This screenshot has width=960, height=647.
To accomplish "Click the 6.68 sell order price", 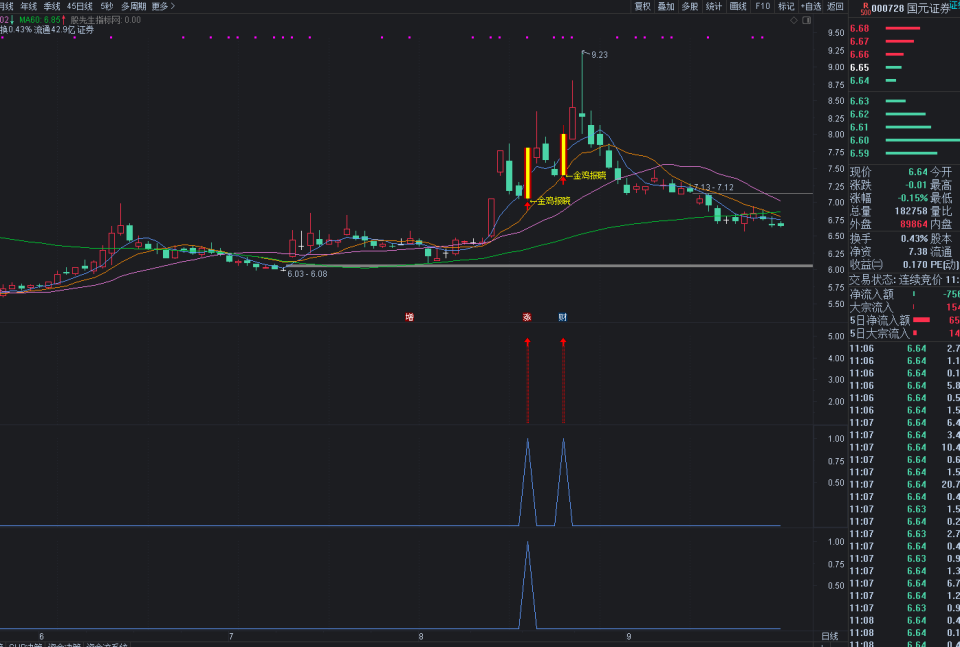I will 860,28.
